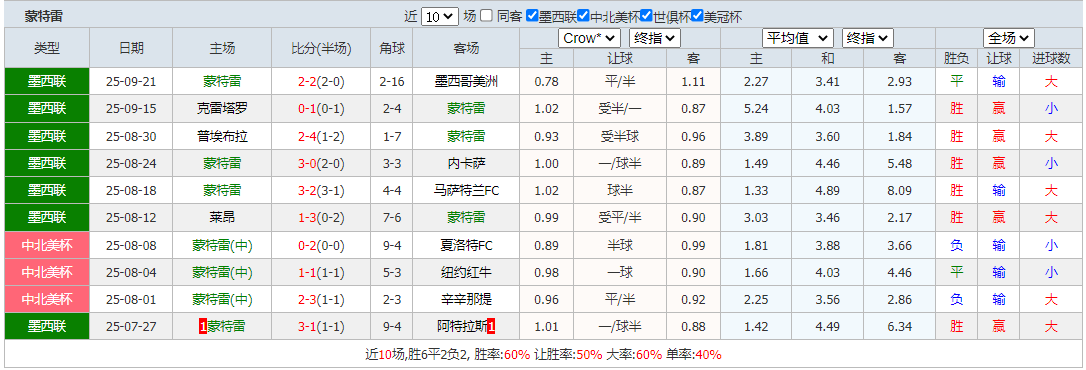Image resolution: width=1086 pixels, height=370 pixels.
Task: Open the 终指 dropdown next to Crow*
Action: (x=656, y=38)
